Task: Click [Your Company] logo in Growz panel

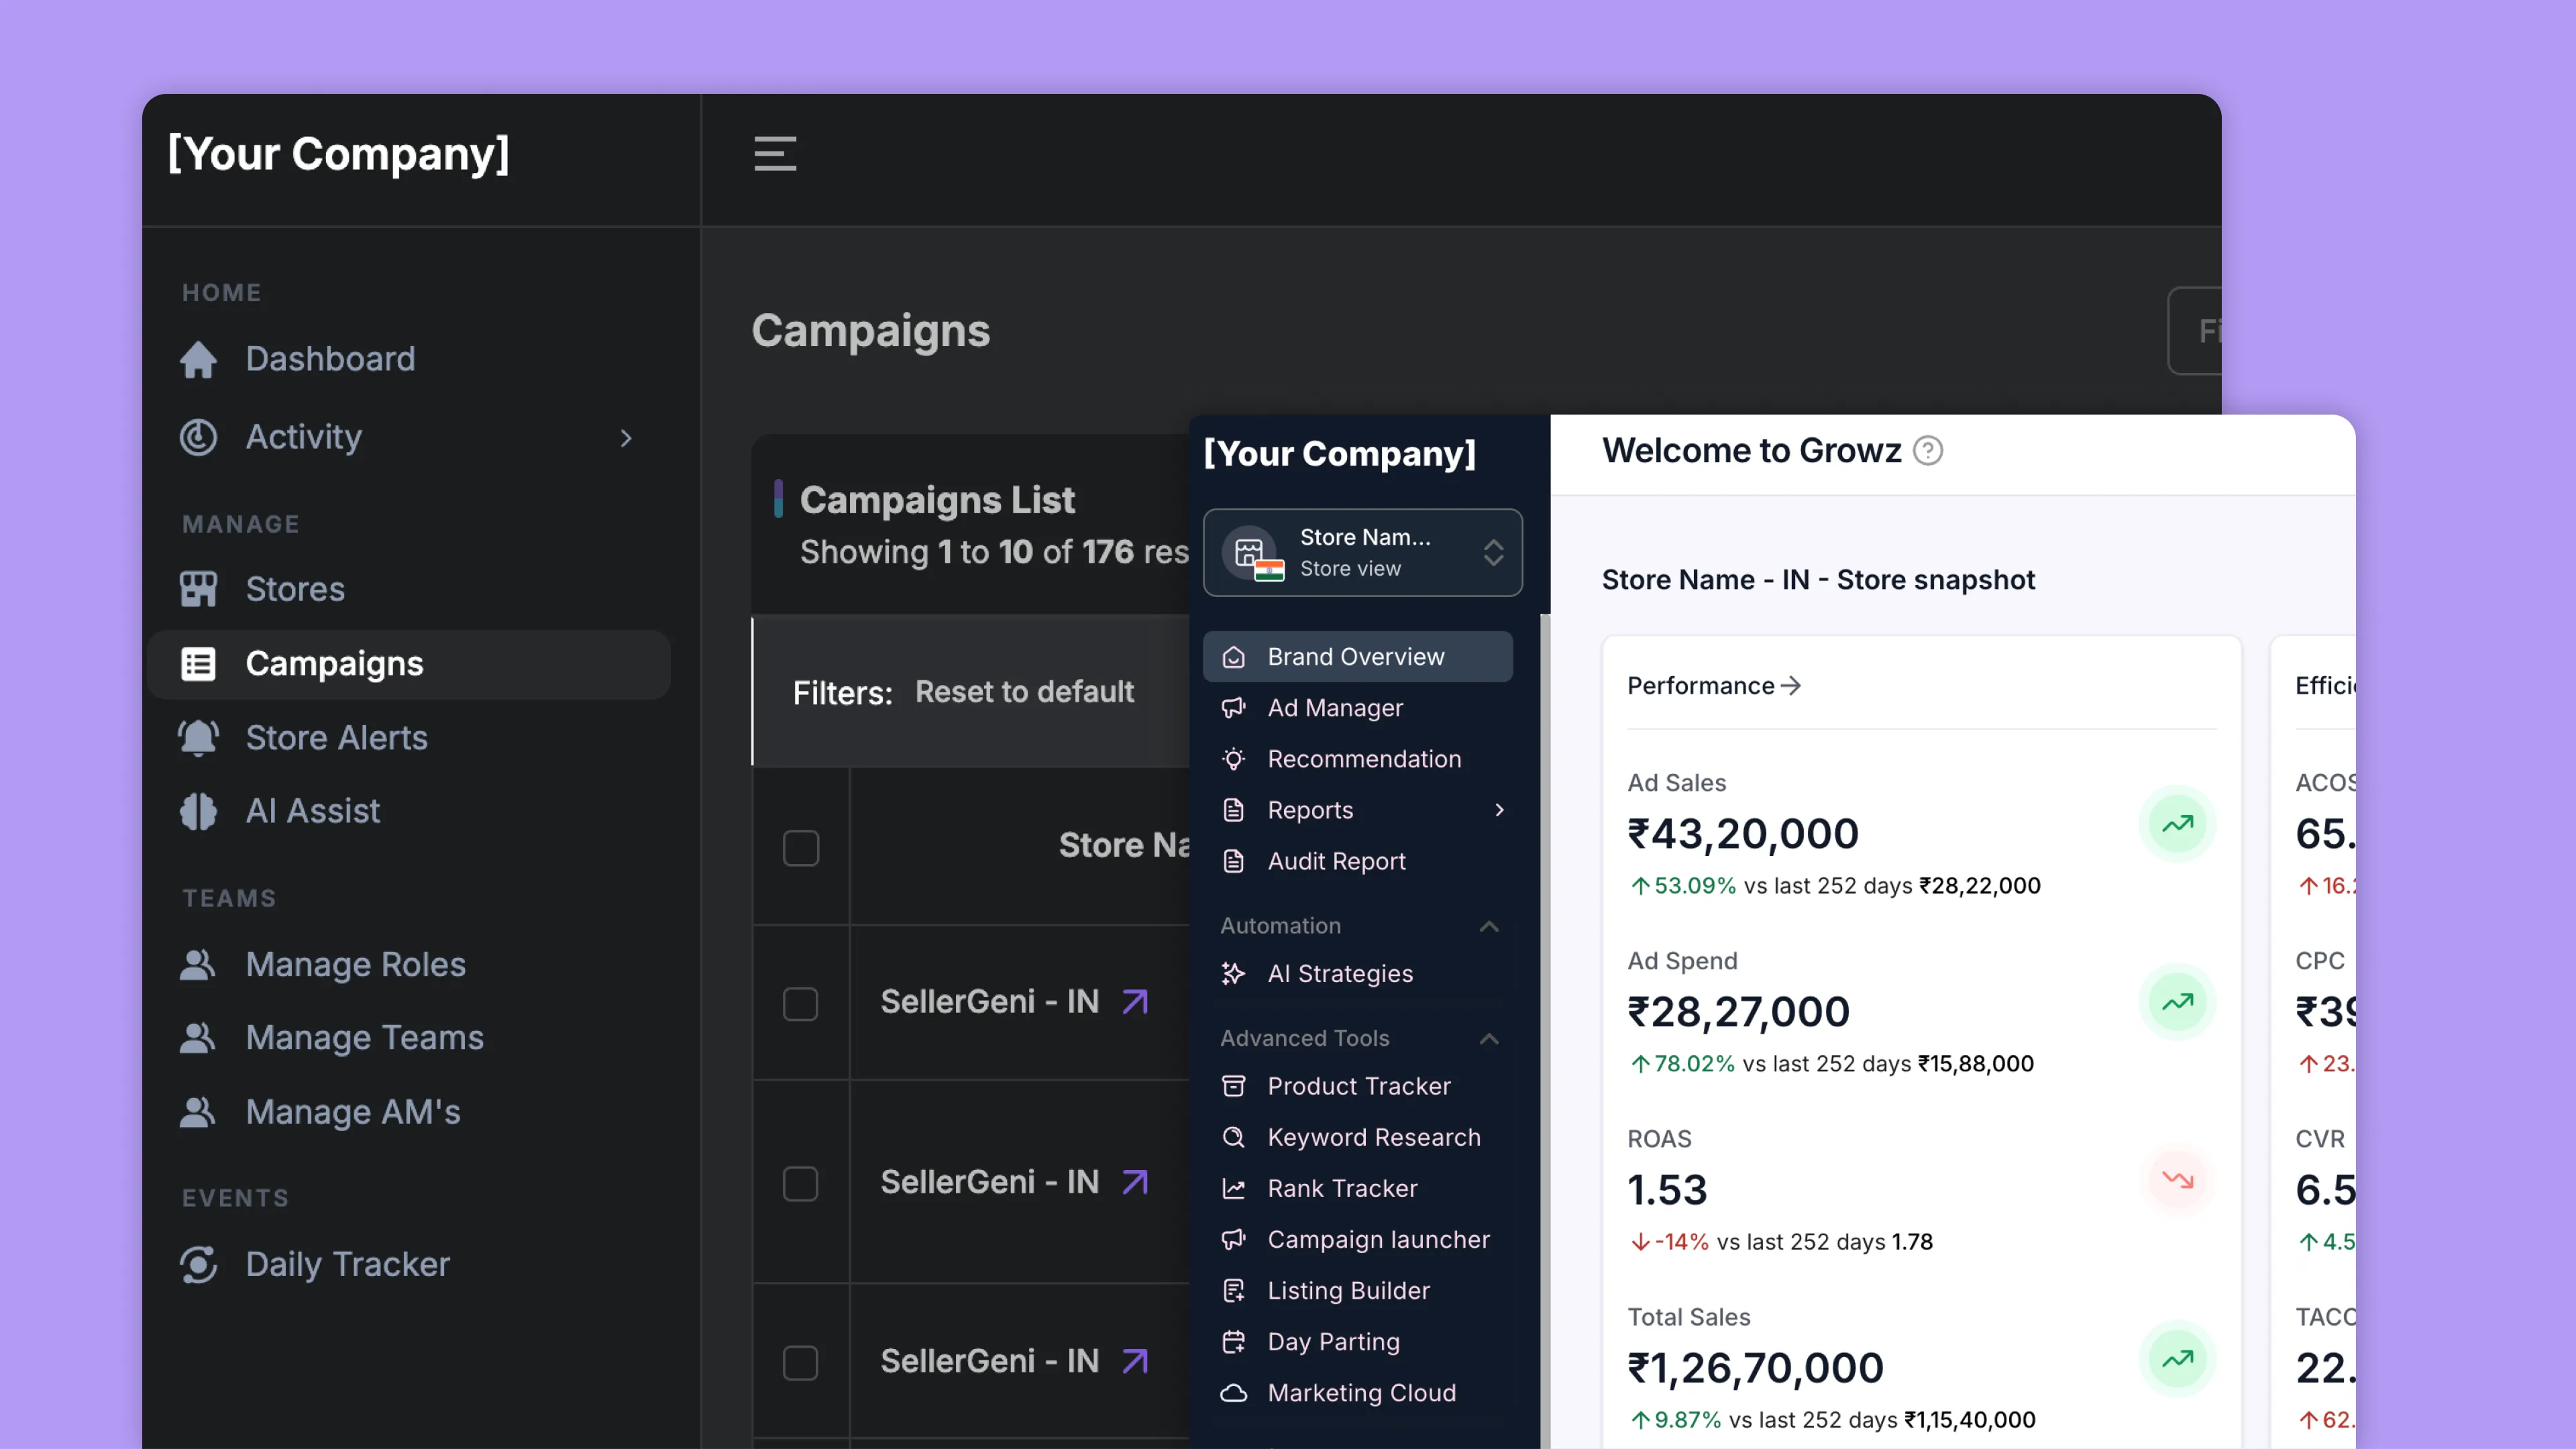Action: click(x=1339, y=454)
